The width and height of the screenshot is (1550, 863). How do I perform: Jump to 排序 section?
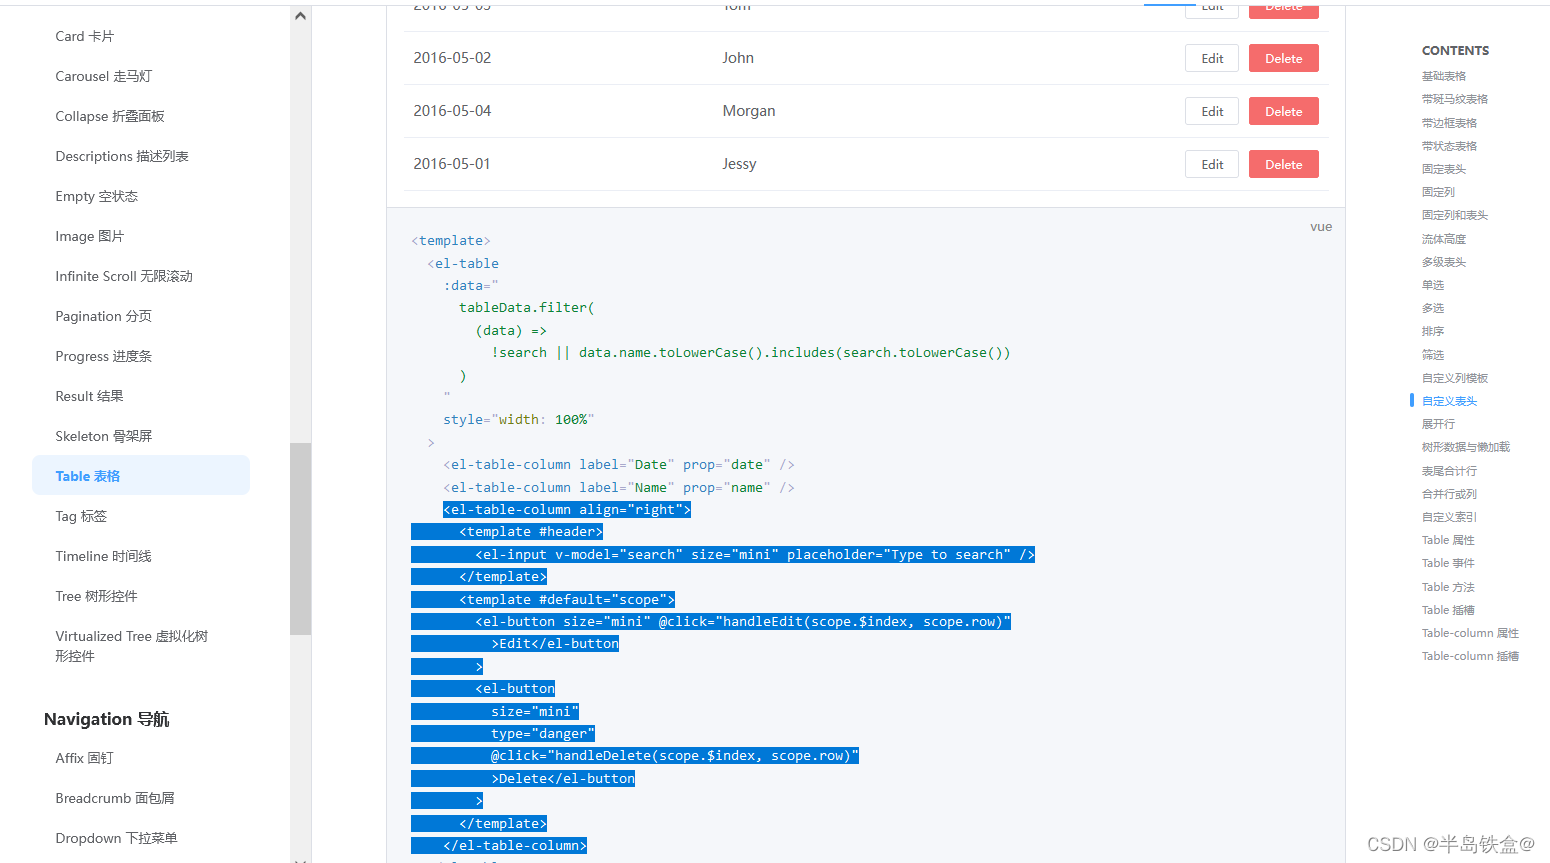1433,331
